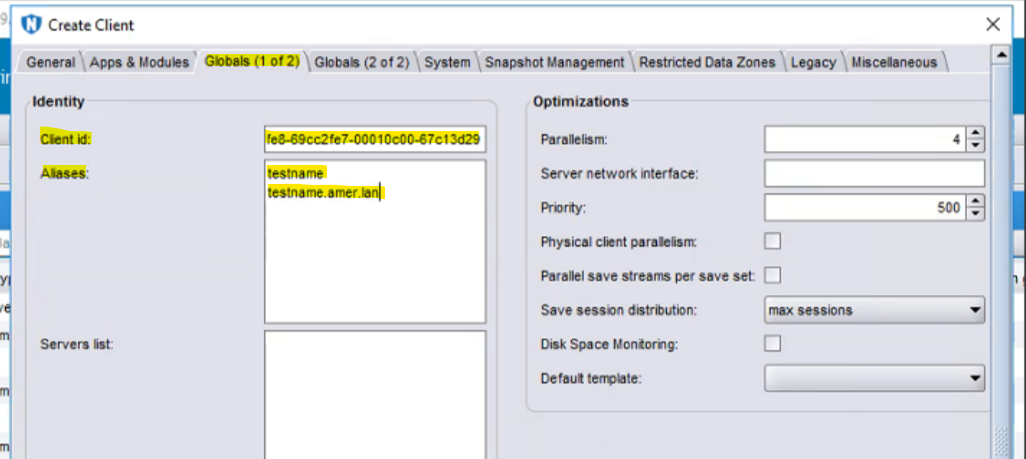Open the Restricted Data Zones tab
This screenshot has width=1026, height=459.
coord(707,62)
